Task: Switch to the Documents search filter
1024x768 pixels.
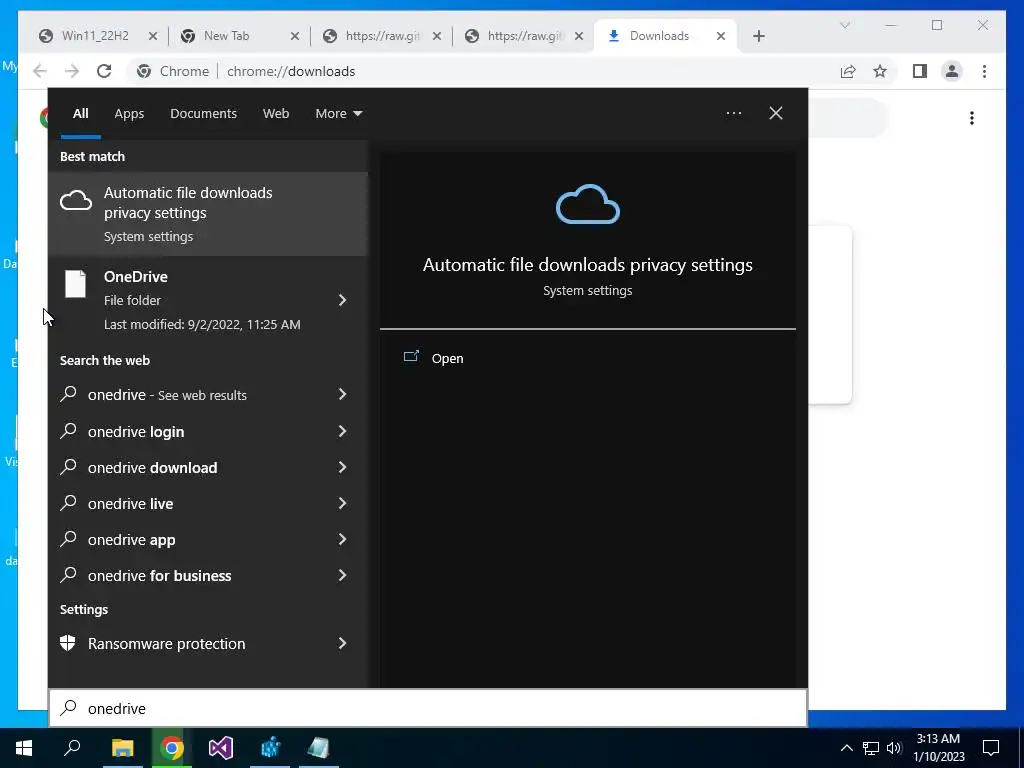Action: click(203, 114)
